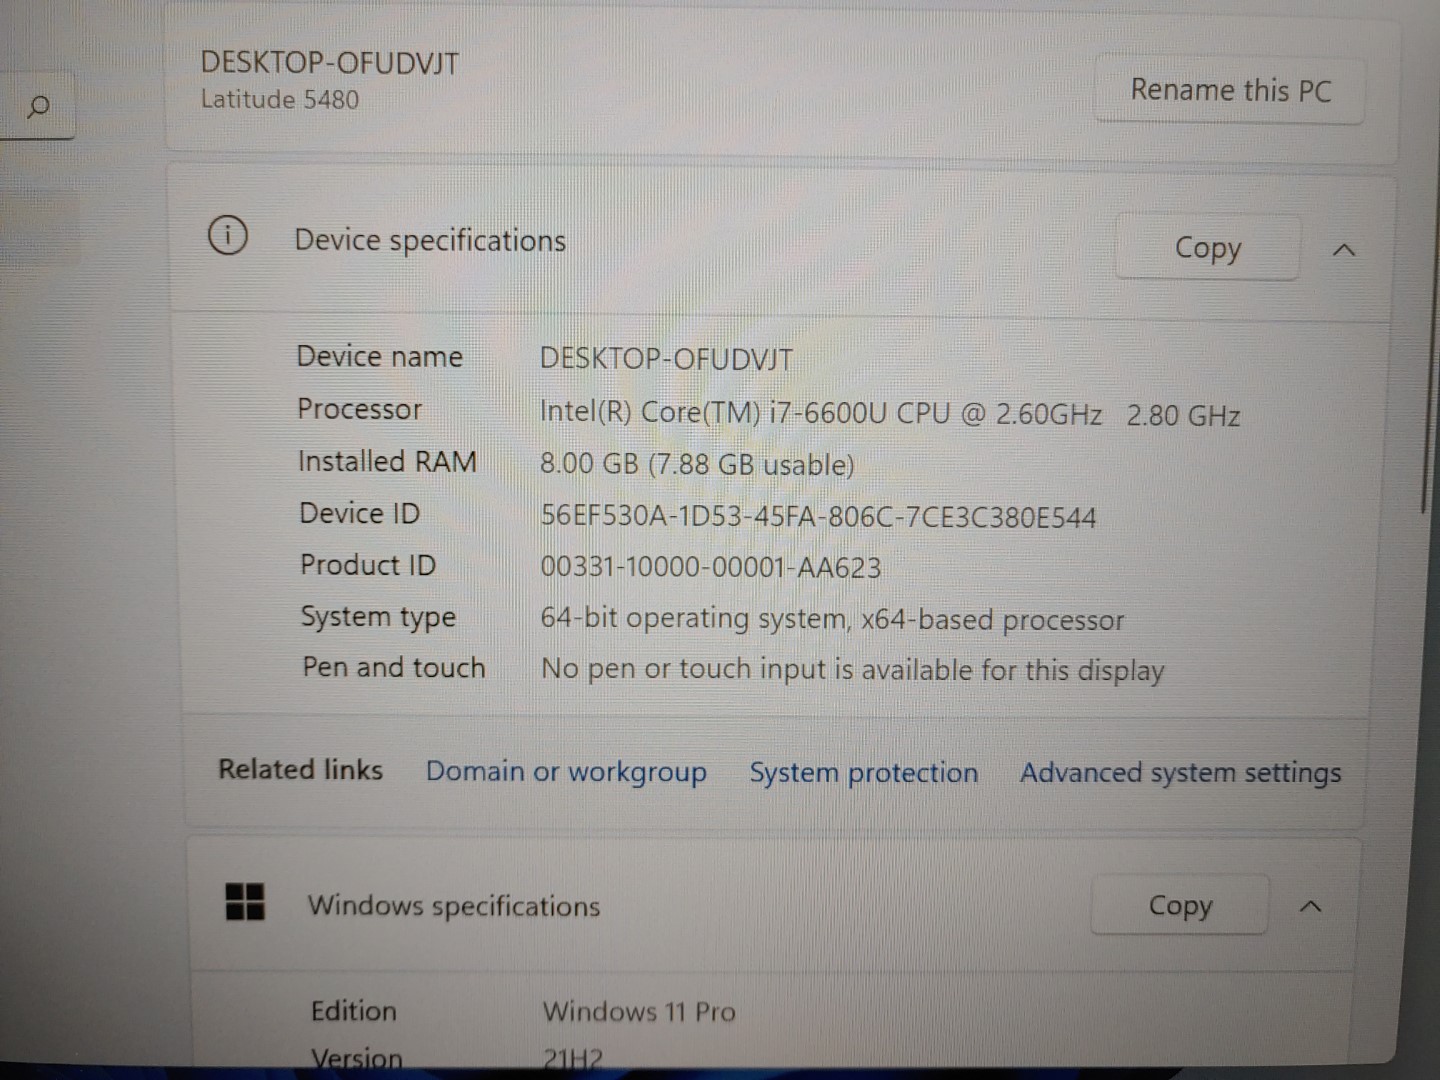
Task: Click the Device name value DESKTOP-OFUDVJT
Action: point(666,359)
